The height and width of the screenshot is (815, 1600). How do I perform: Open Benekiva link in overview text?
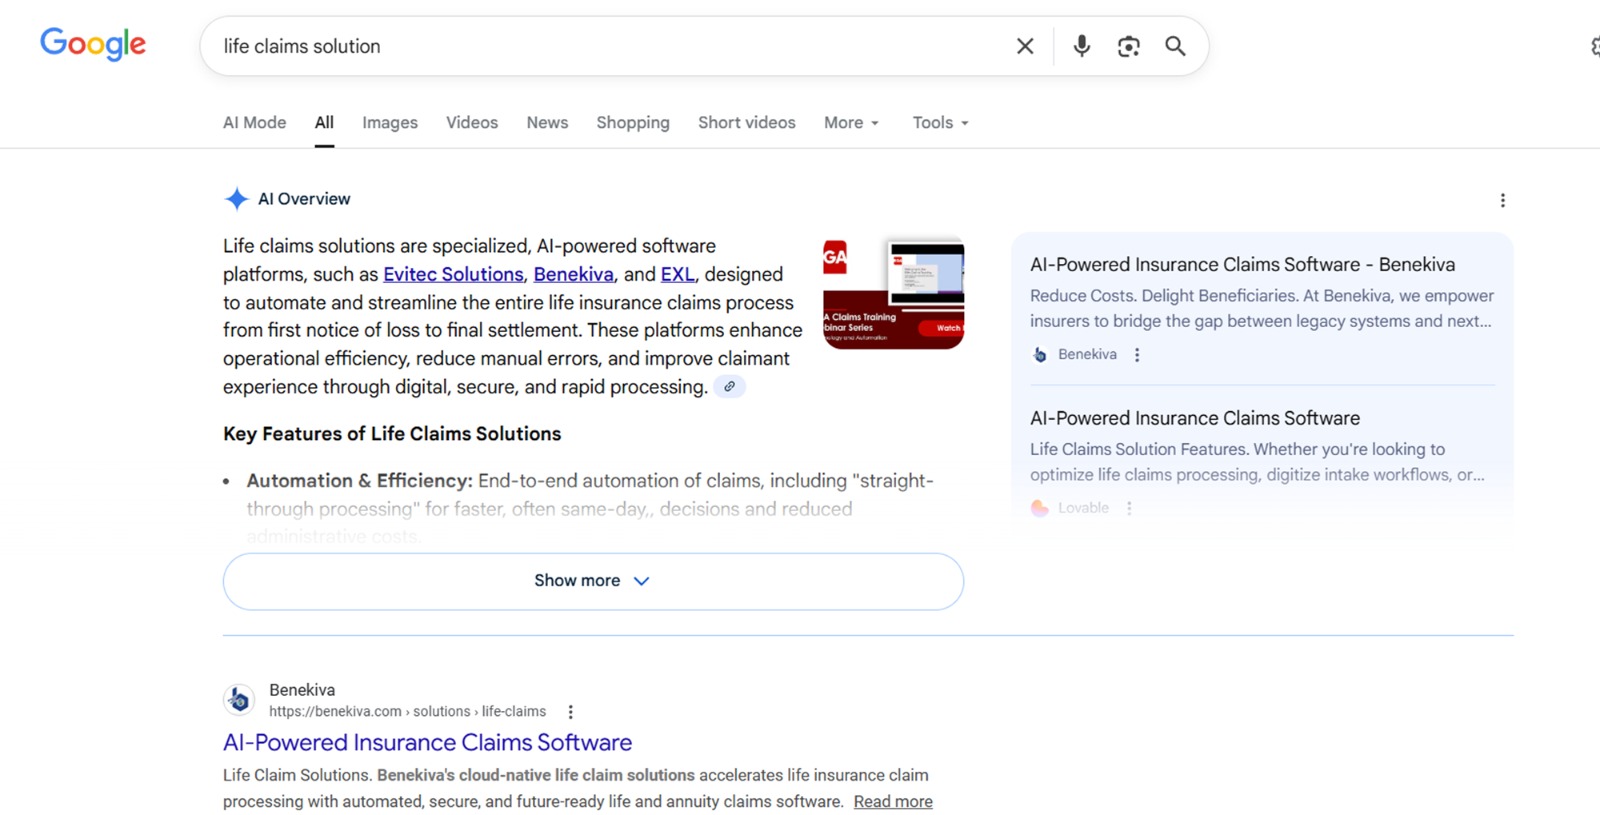tap(573, 274)
